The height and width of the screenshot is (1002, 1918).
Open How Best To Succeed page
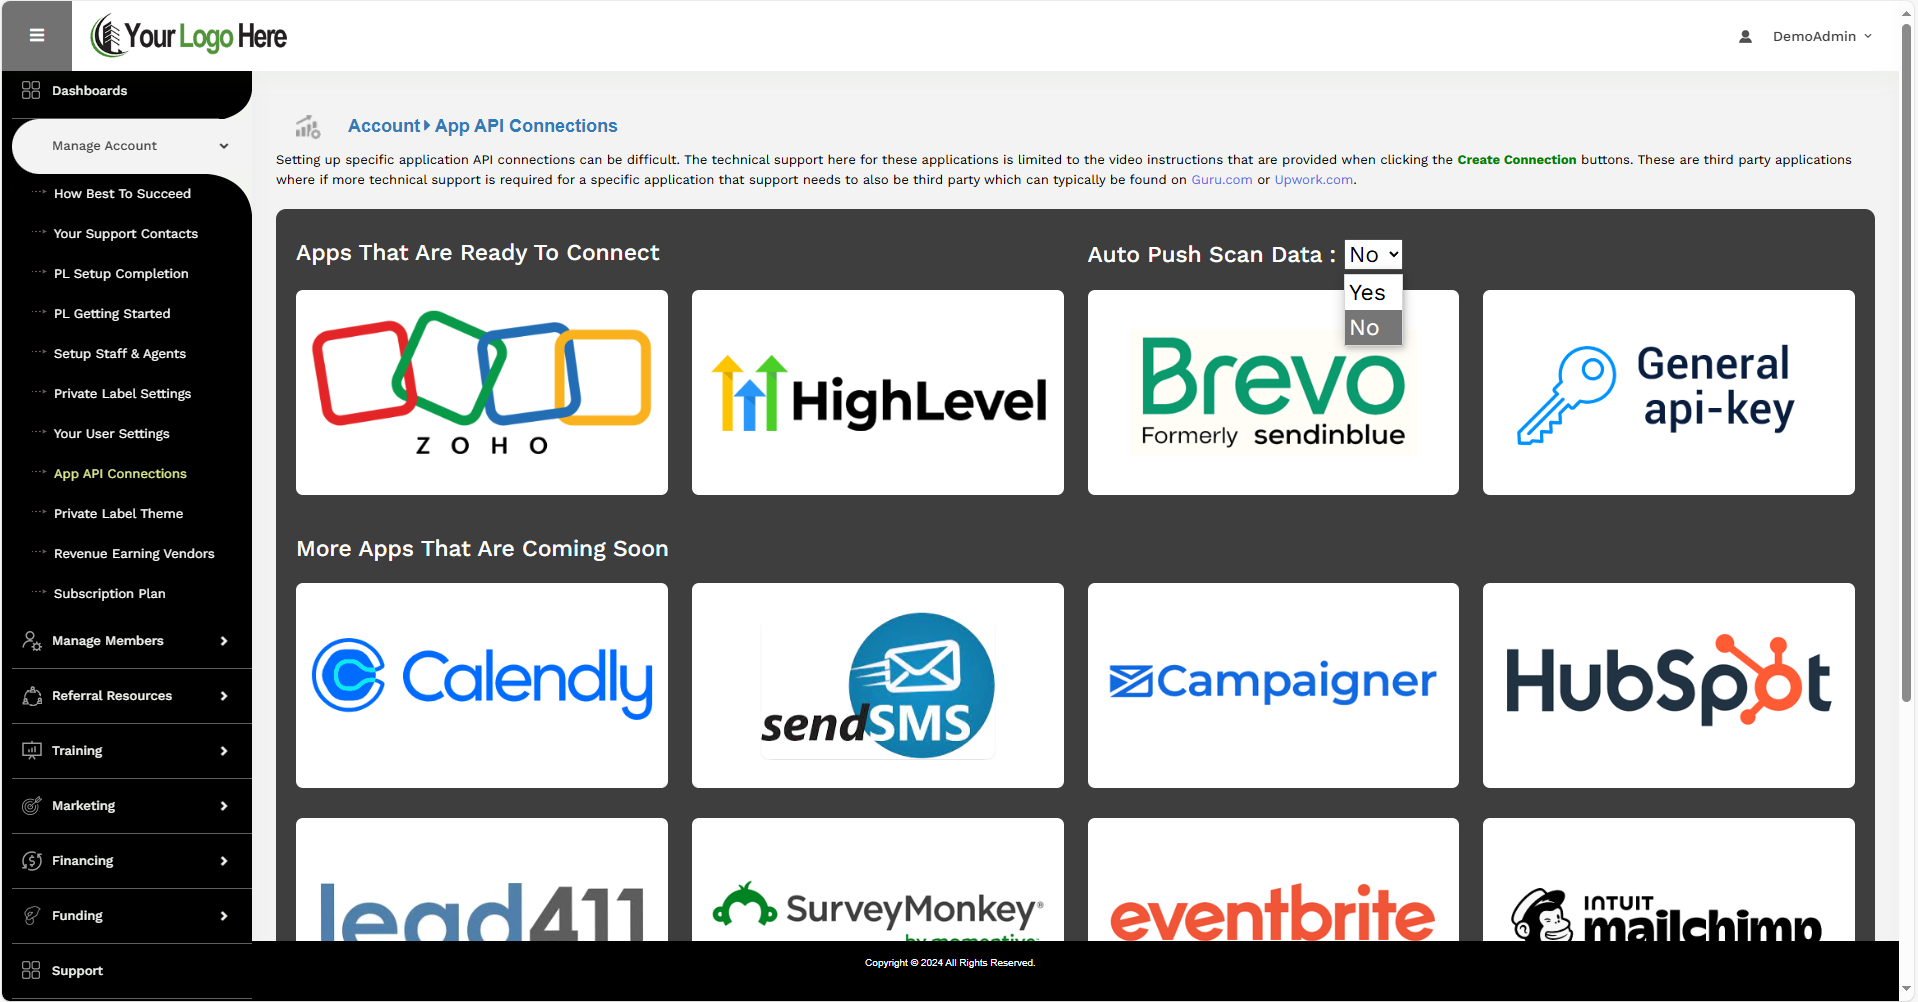pos(122,194)
